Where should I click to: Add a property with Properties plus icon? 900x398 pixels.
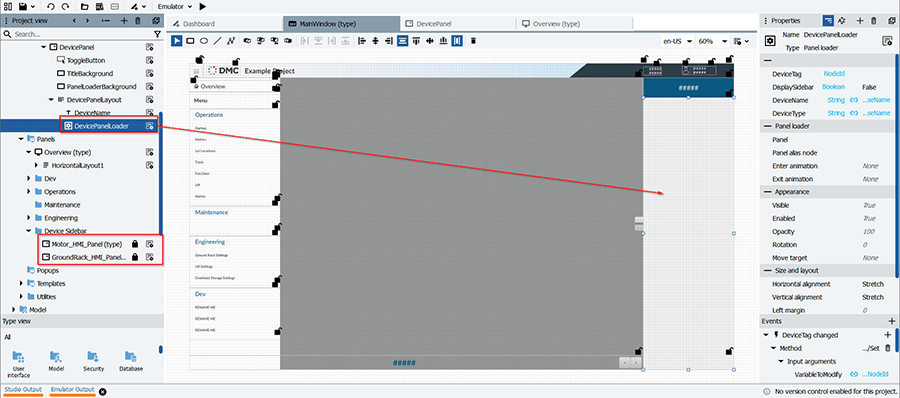(860, 21)
